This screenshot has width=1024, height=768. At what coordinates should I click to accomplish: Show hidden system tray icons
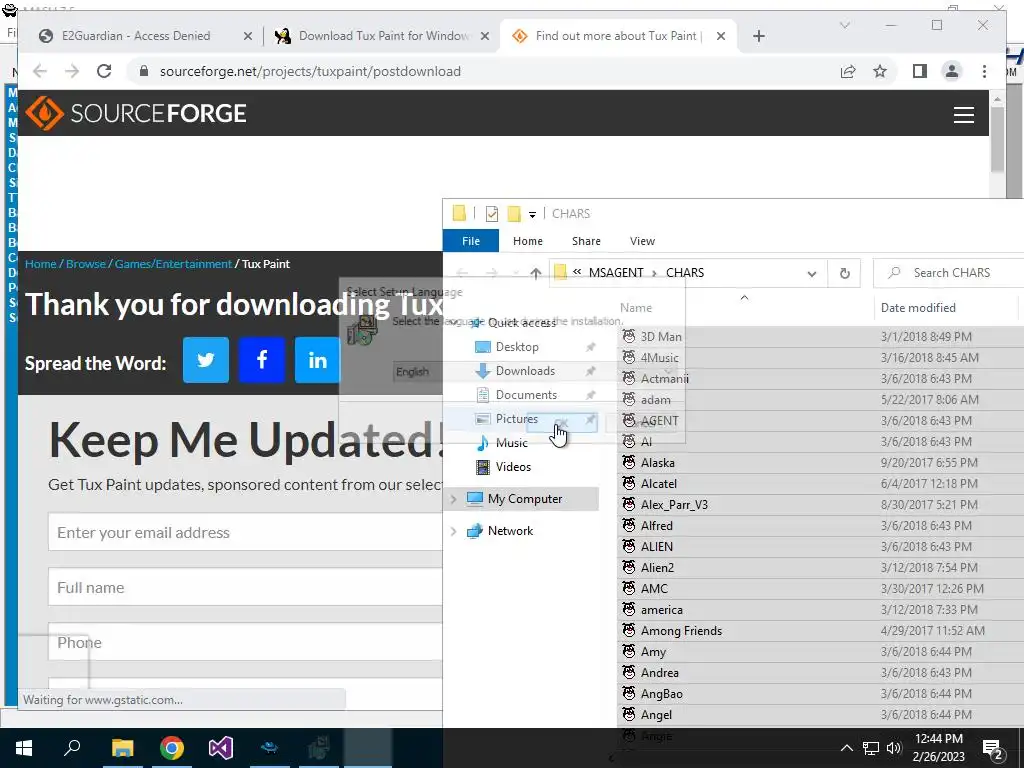coord(846,748)
